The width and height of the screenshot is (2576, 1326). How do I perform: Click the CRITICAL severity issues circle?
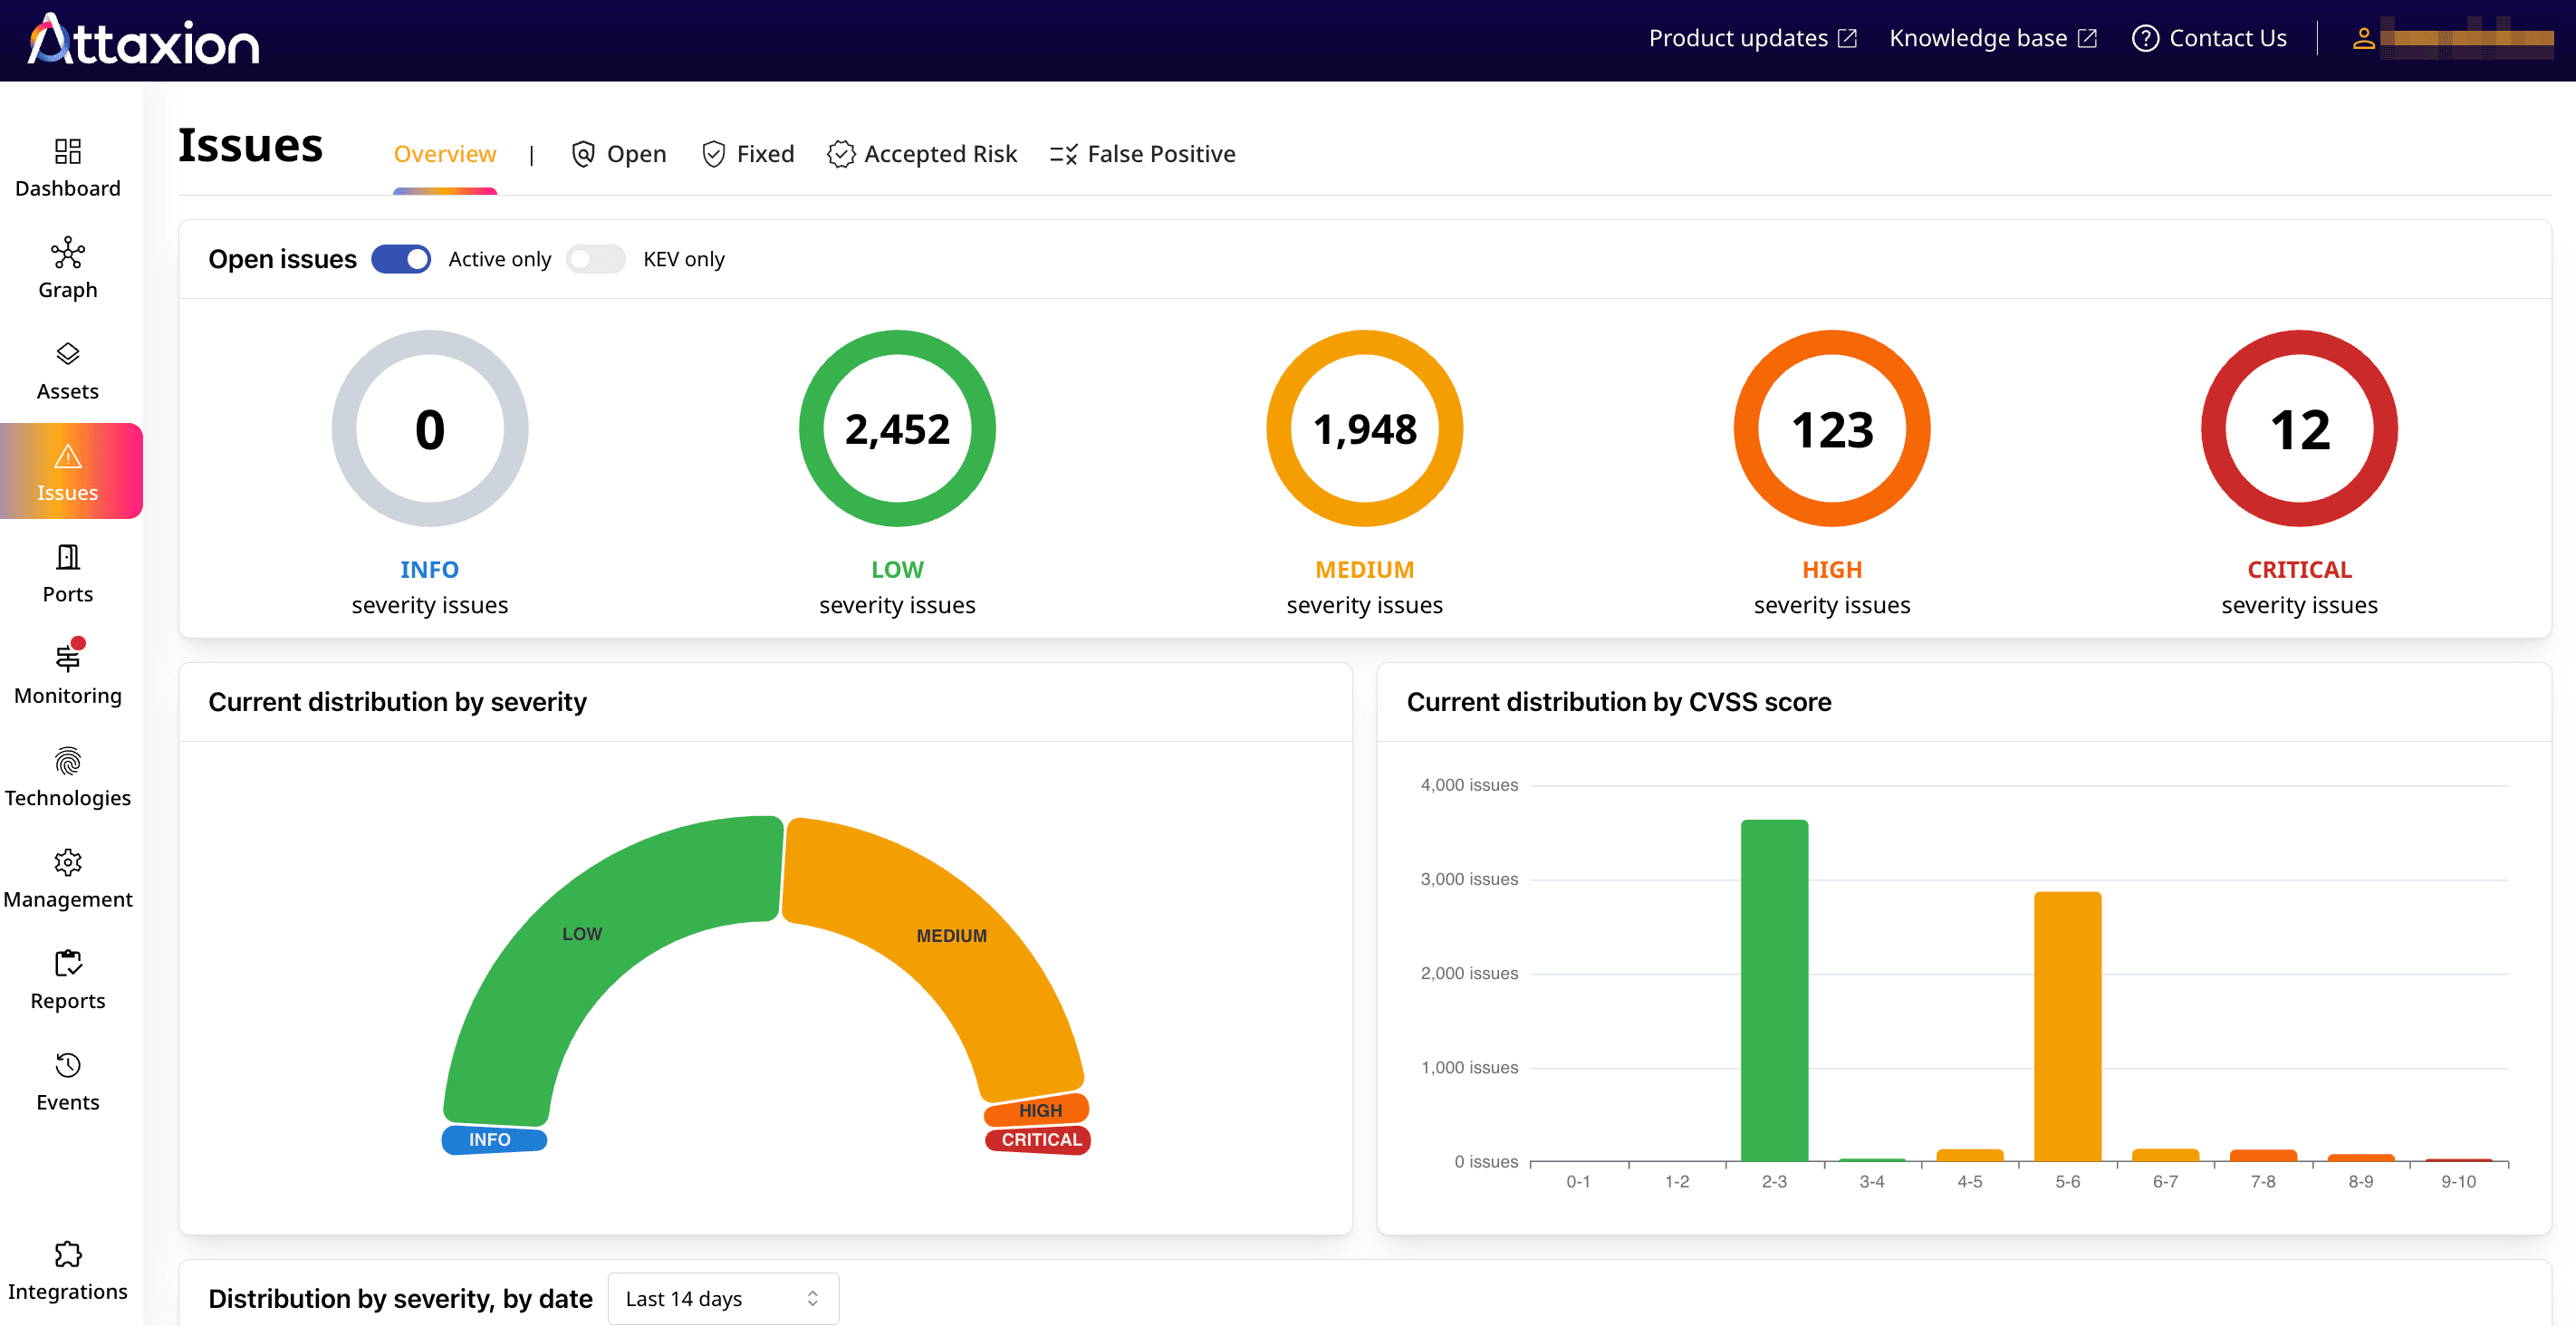[2298, 428]
